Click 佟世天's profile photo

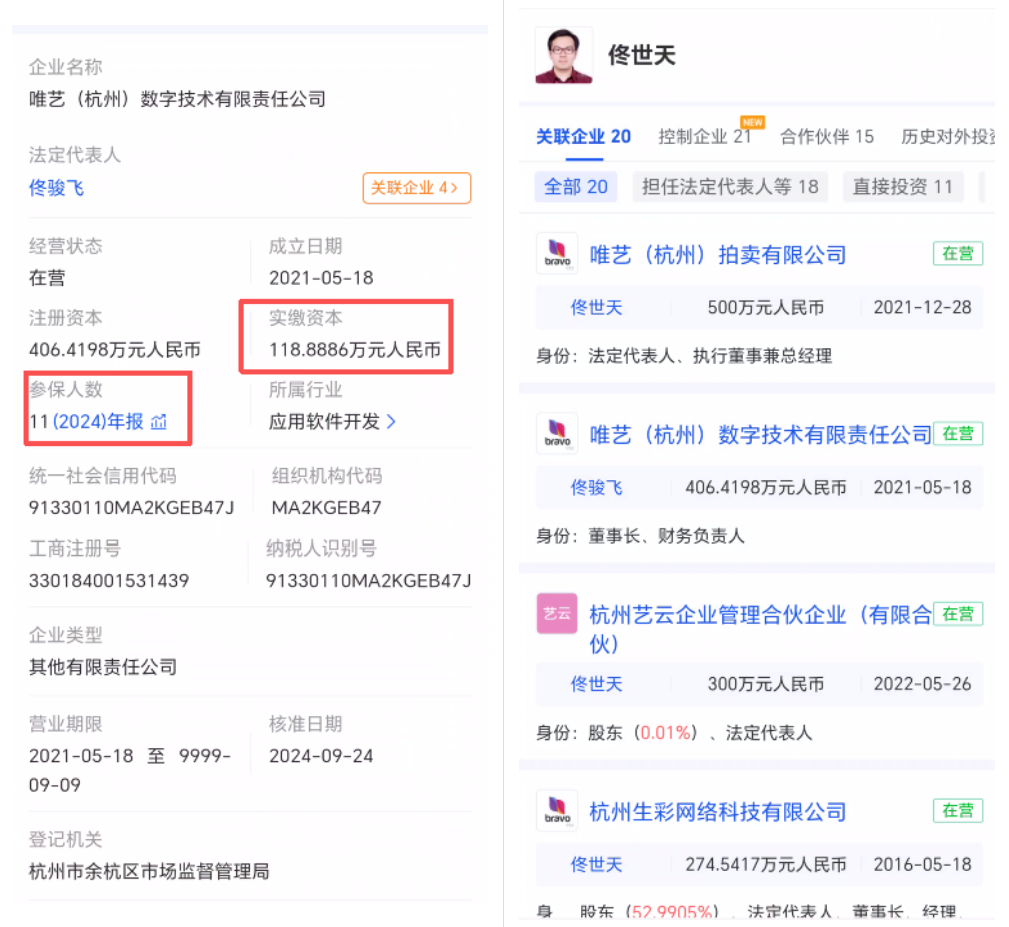563,56
